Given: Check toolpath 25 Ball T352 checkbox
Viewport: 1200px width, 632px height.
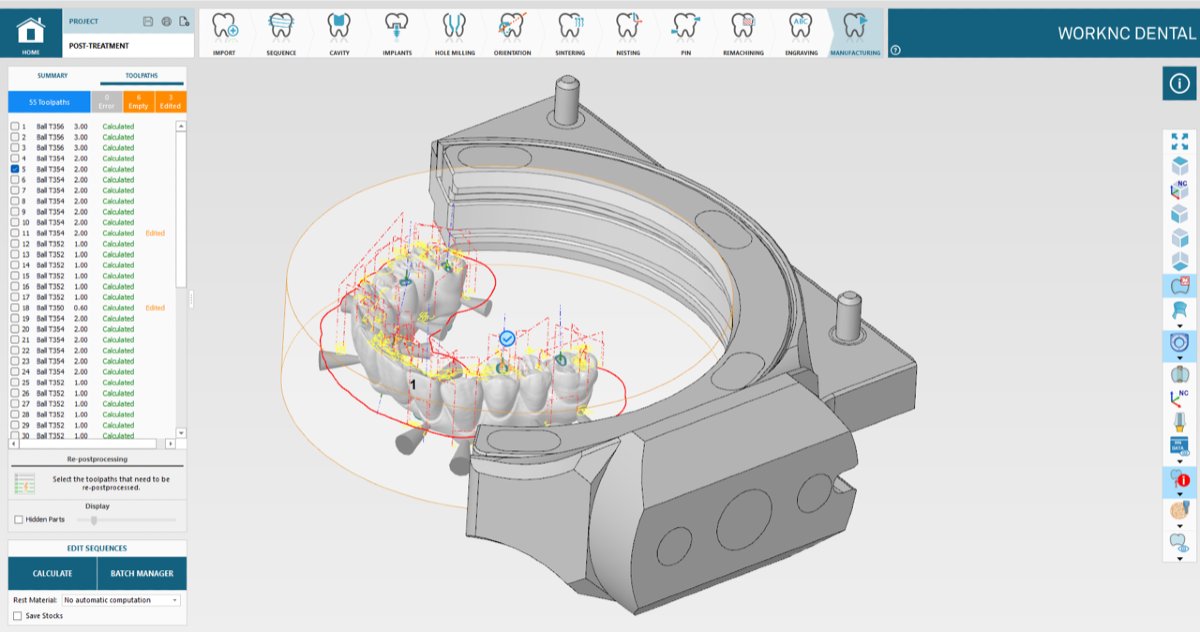Looking at the screenshot, I should [x=14, y=382].
